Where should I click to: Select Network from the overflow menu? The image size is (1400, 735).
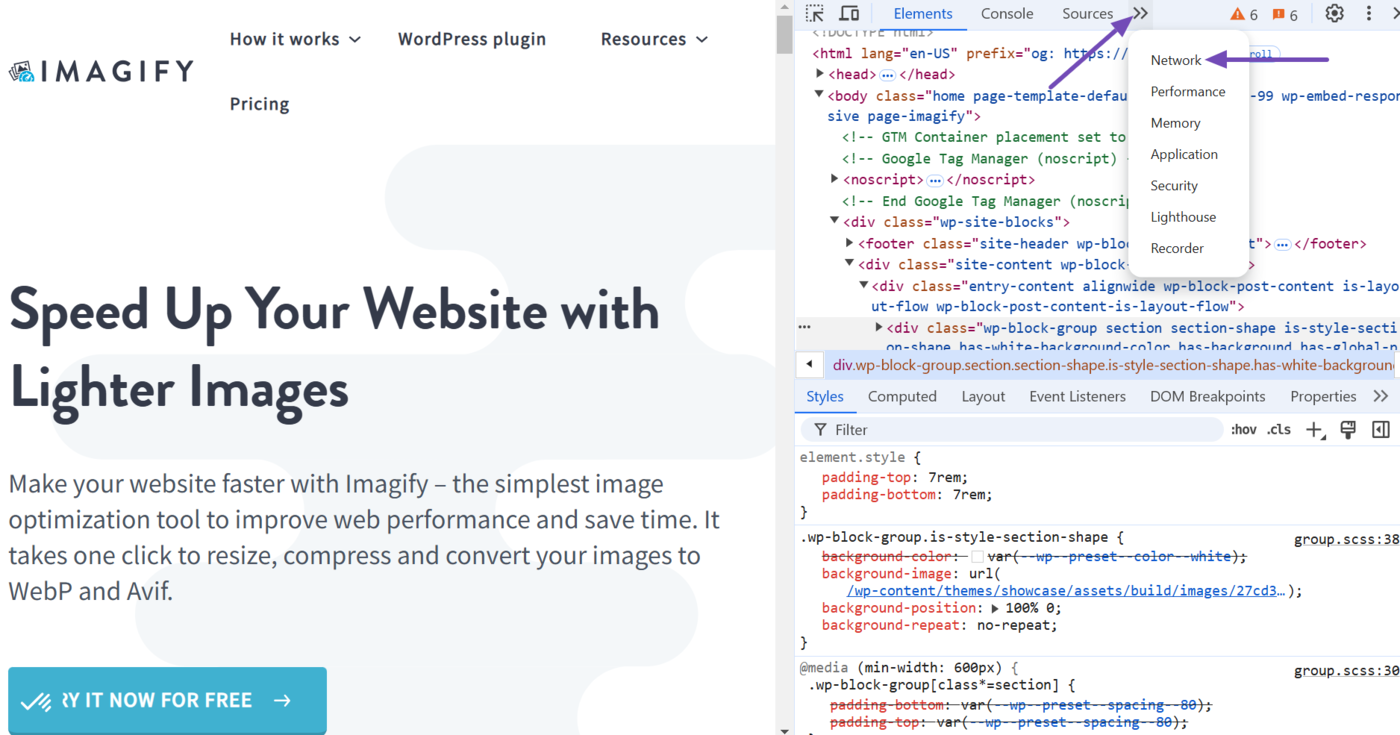(x=1176, y=60)
